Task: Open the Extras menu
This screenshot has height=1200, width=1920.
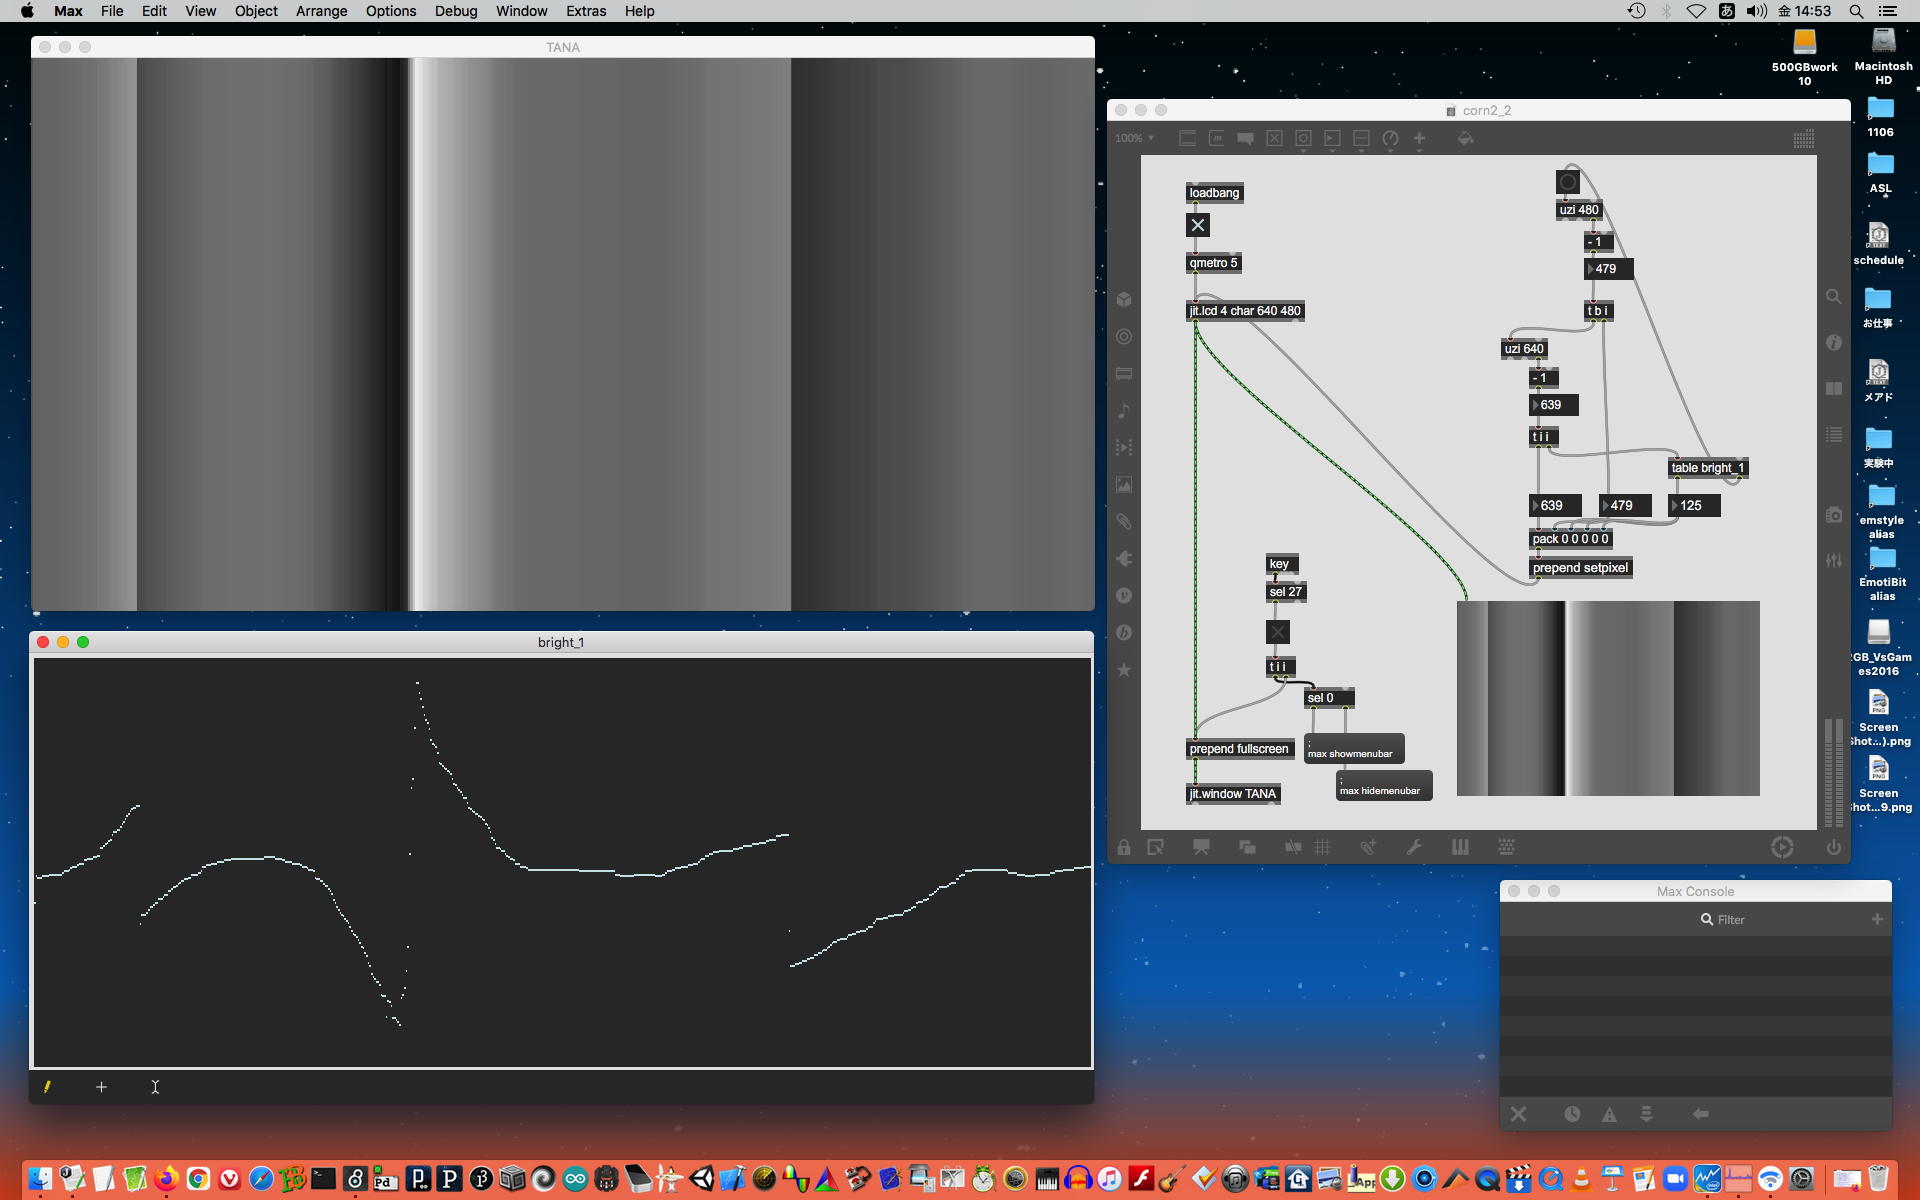Action: click(585, 11)
